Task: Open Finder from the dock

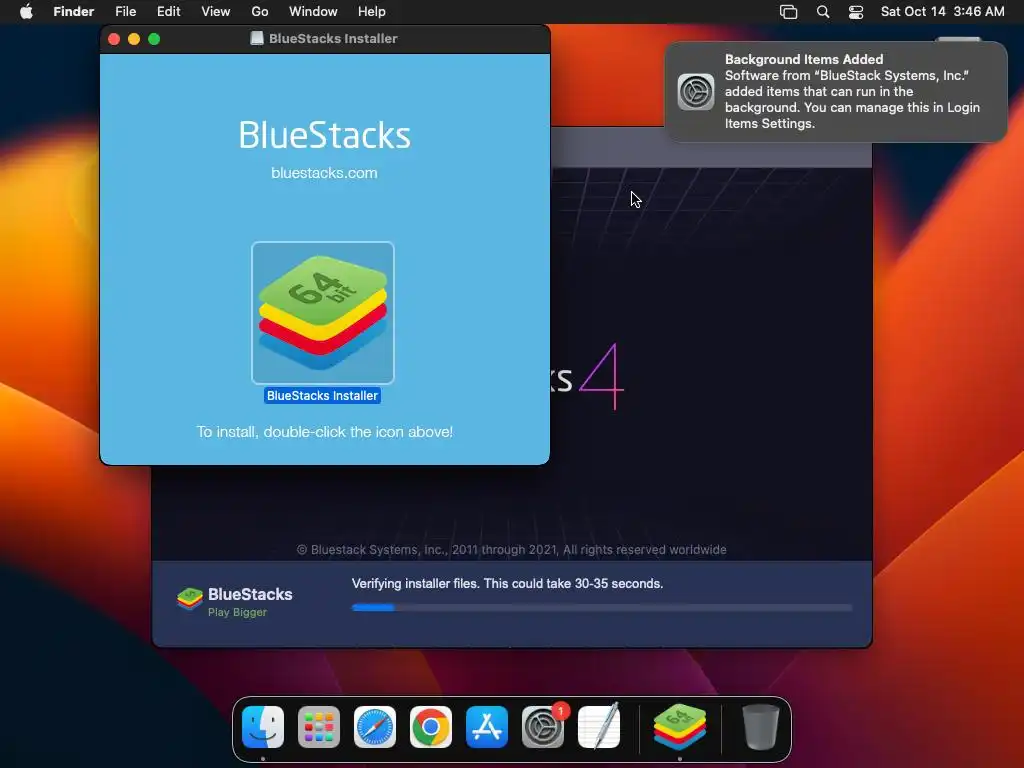Action: coord(263,727)
